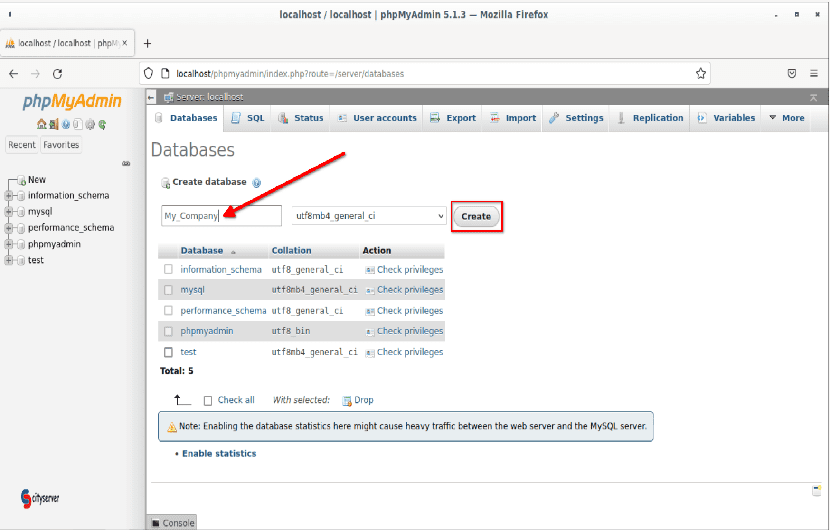This screenshot has height=530, width=830.
Task: Open the User accounts tab
Action: pos(377,118)
